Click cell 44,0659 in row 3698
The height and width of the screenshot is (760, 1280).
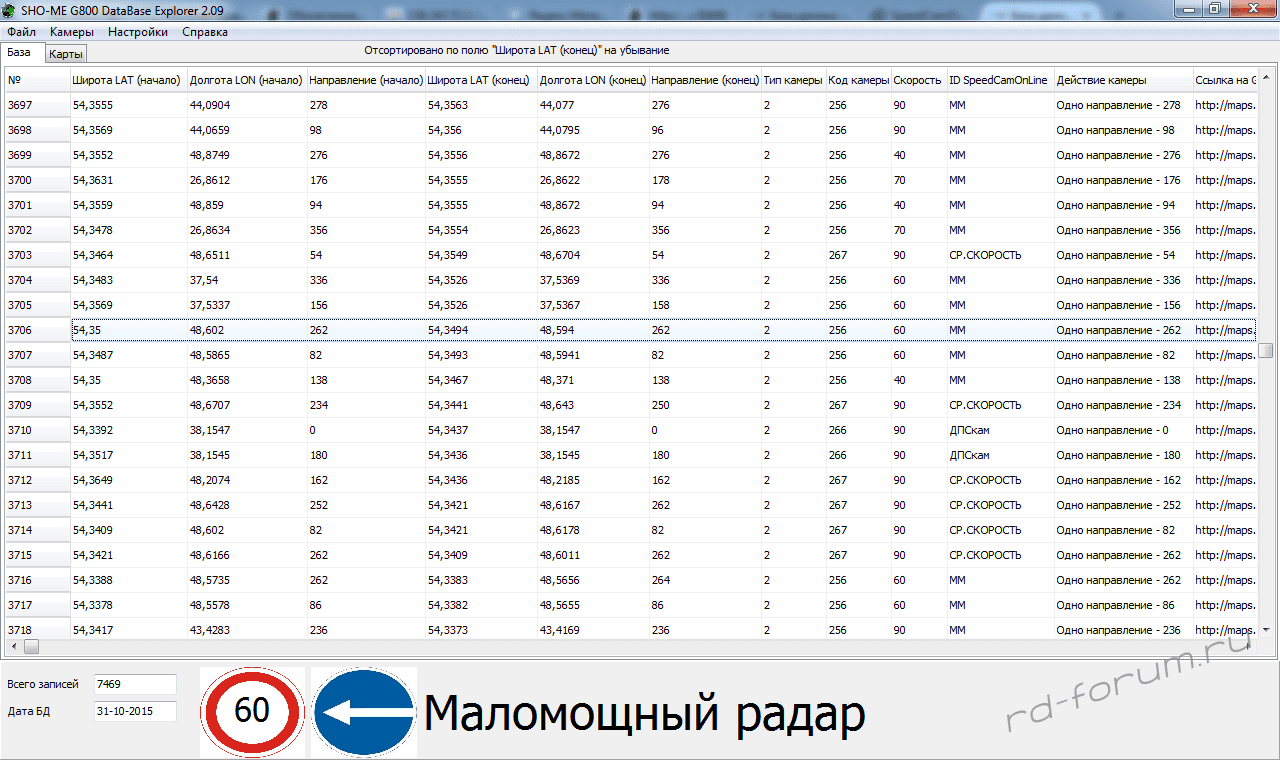246,130
